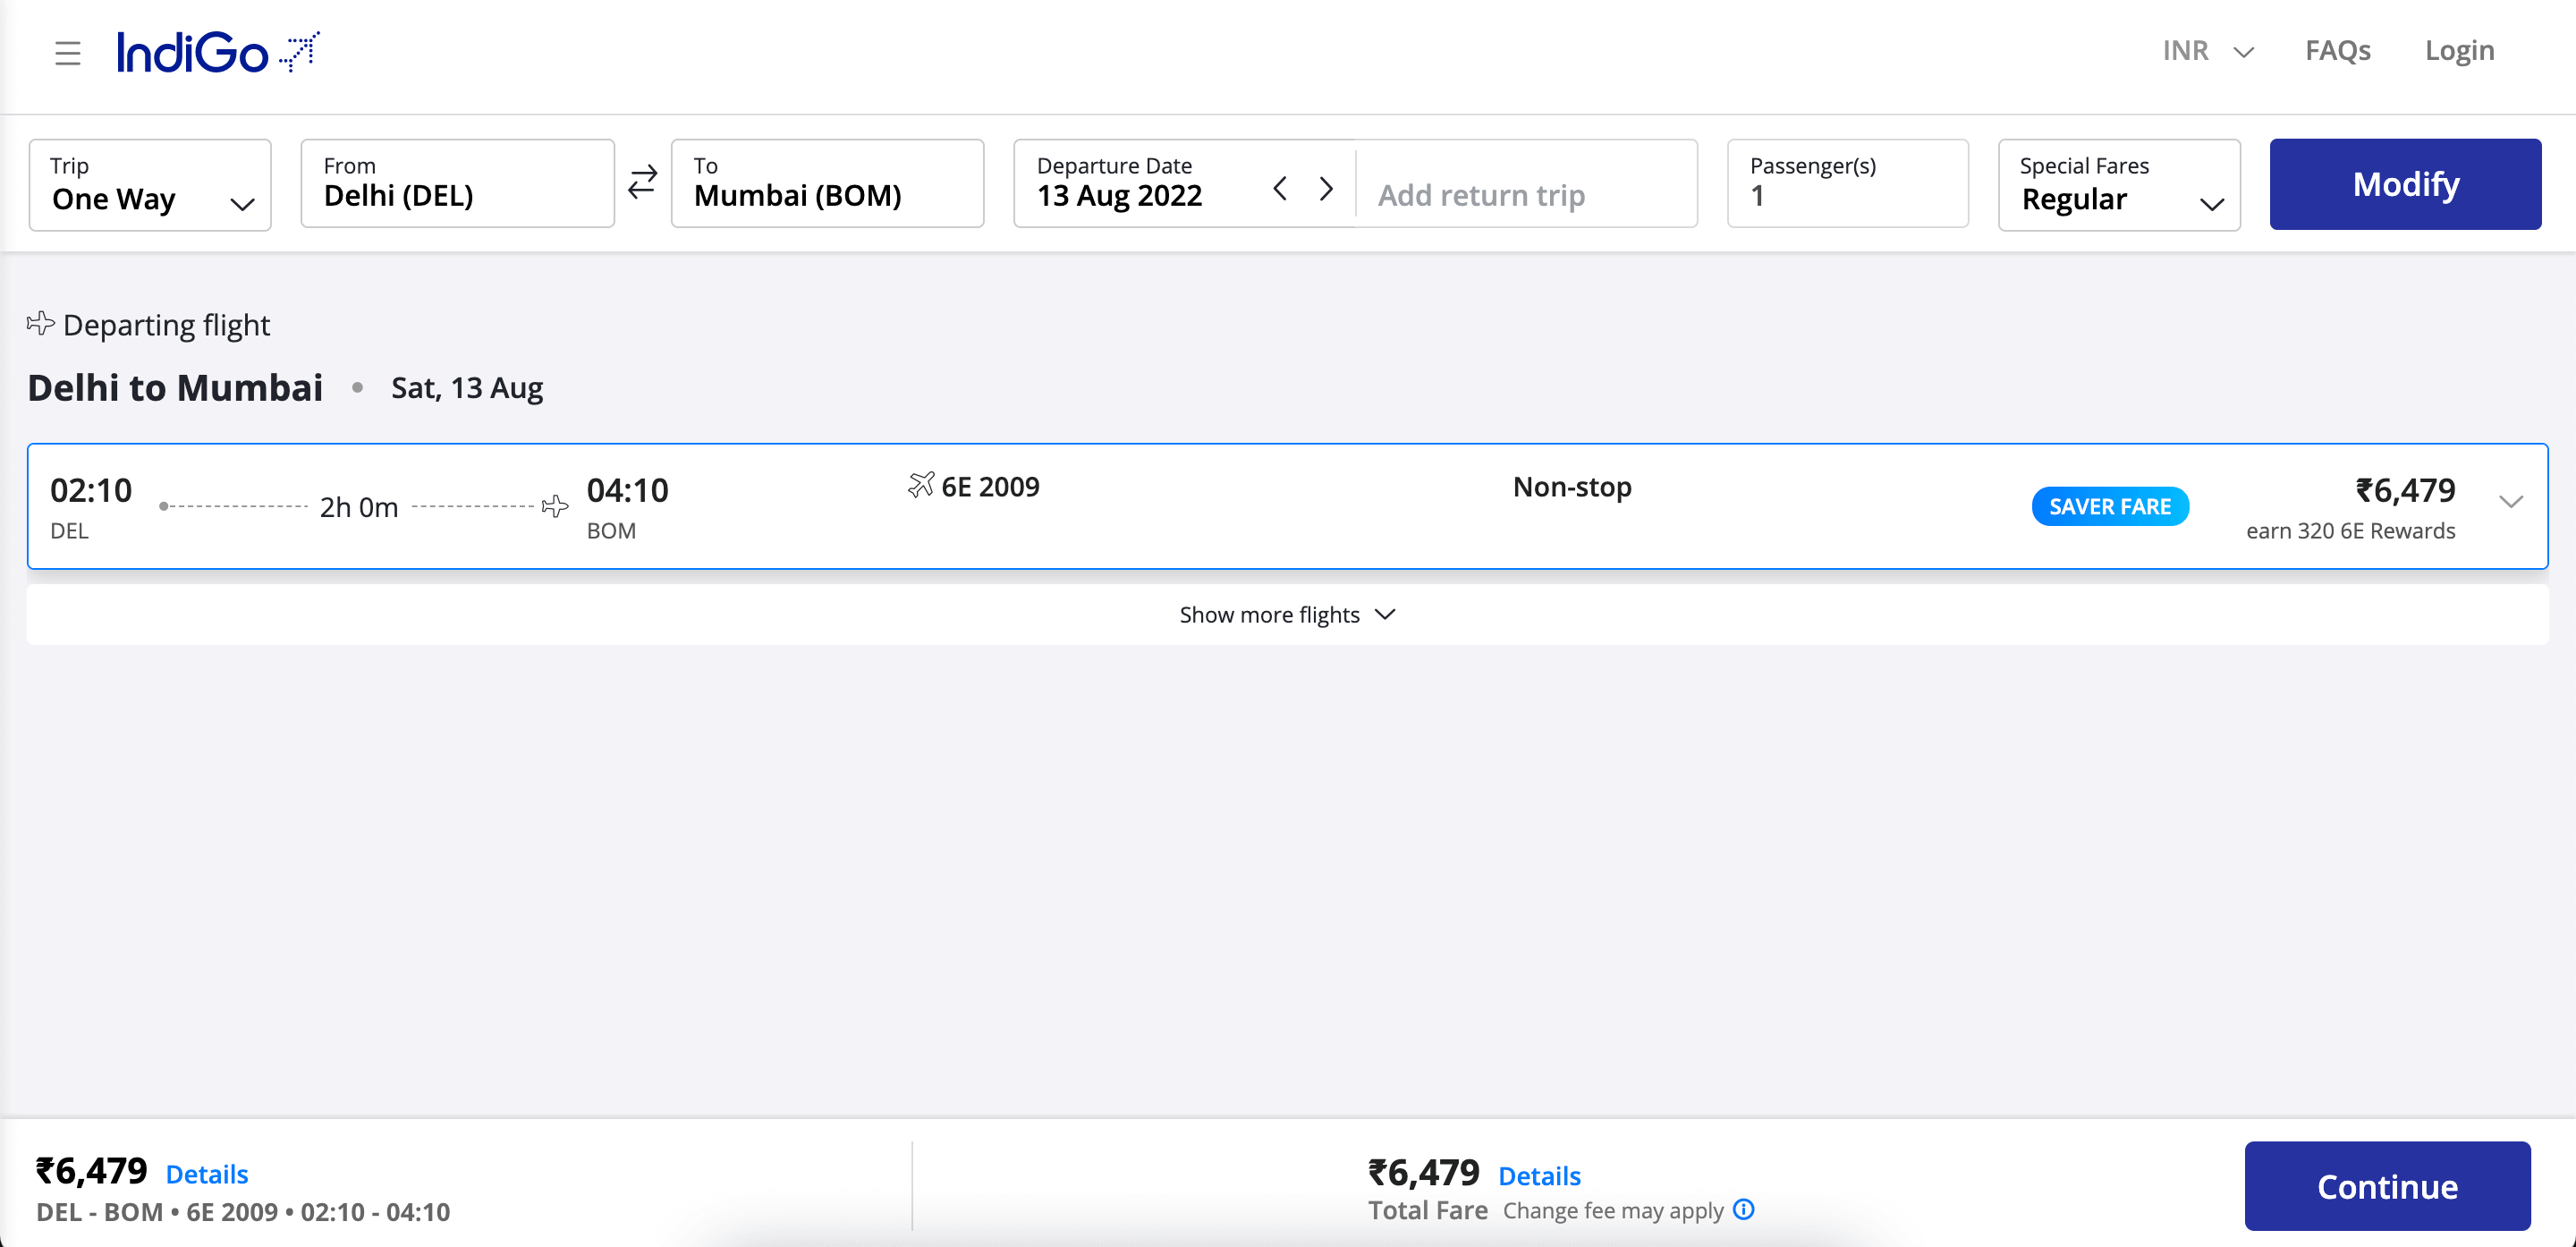Open the Special Fares dropdown
2576x1247 pixels.
pos(2118,185)
